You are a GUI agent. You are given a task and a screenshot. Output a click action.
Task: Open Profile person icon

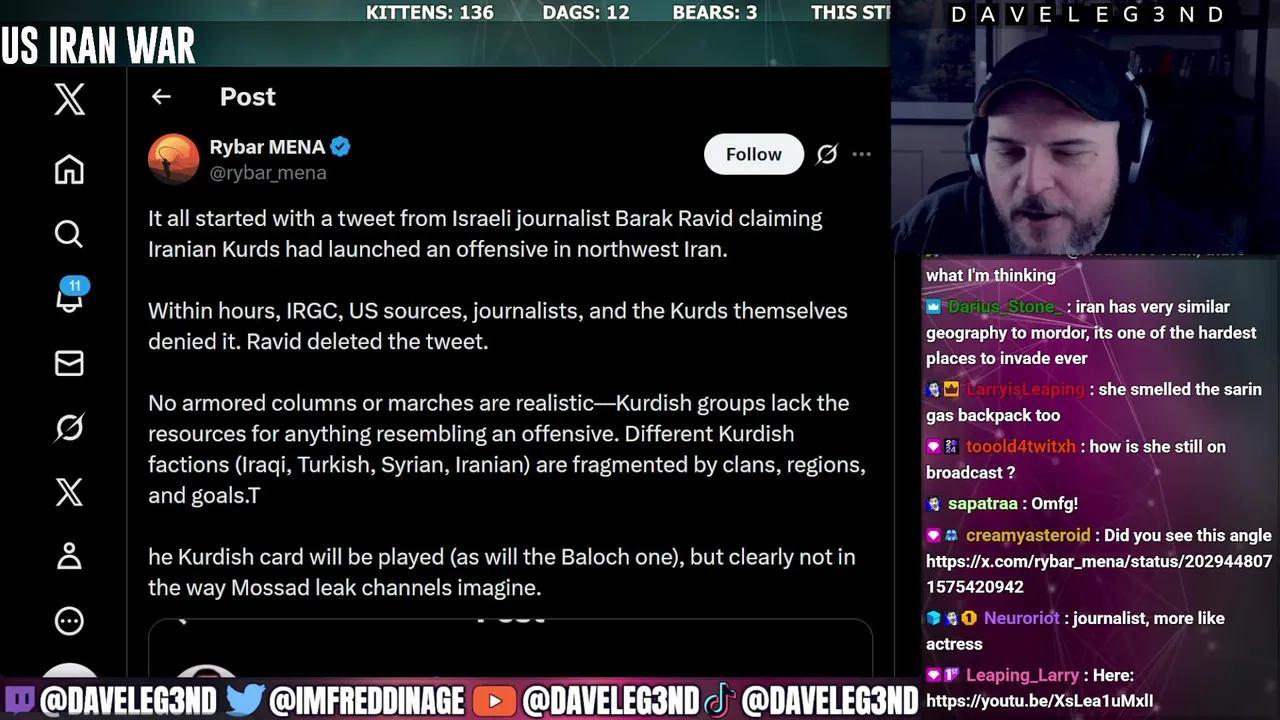69,556
